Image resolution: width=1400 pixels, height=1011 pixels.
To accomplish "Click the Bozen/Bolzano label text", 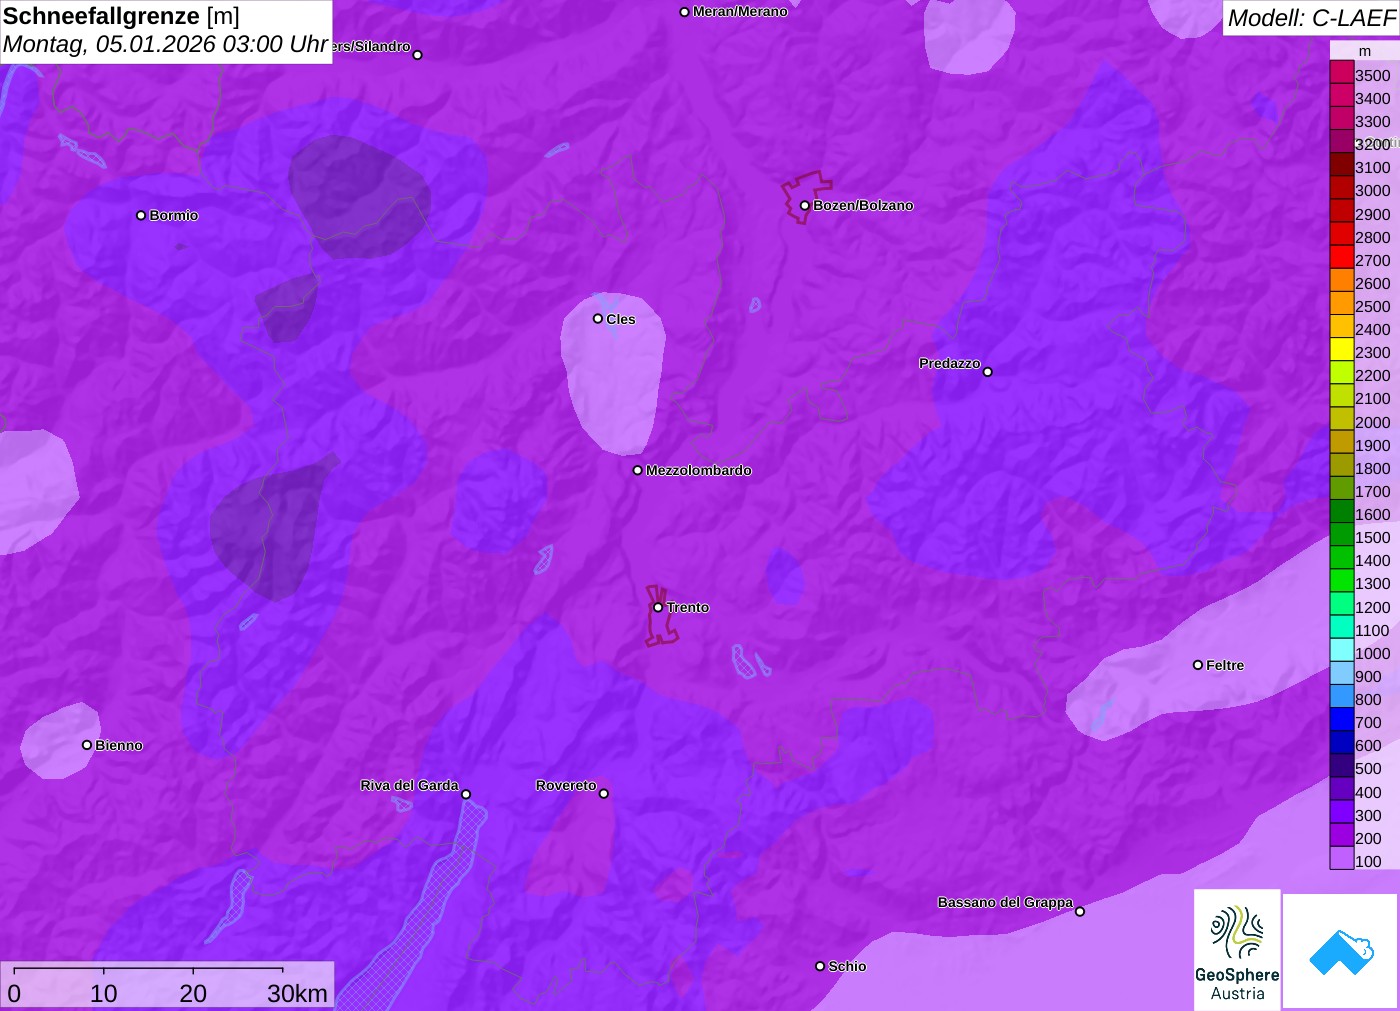I will click(863, 206).
